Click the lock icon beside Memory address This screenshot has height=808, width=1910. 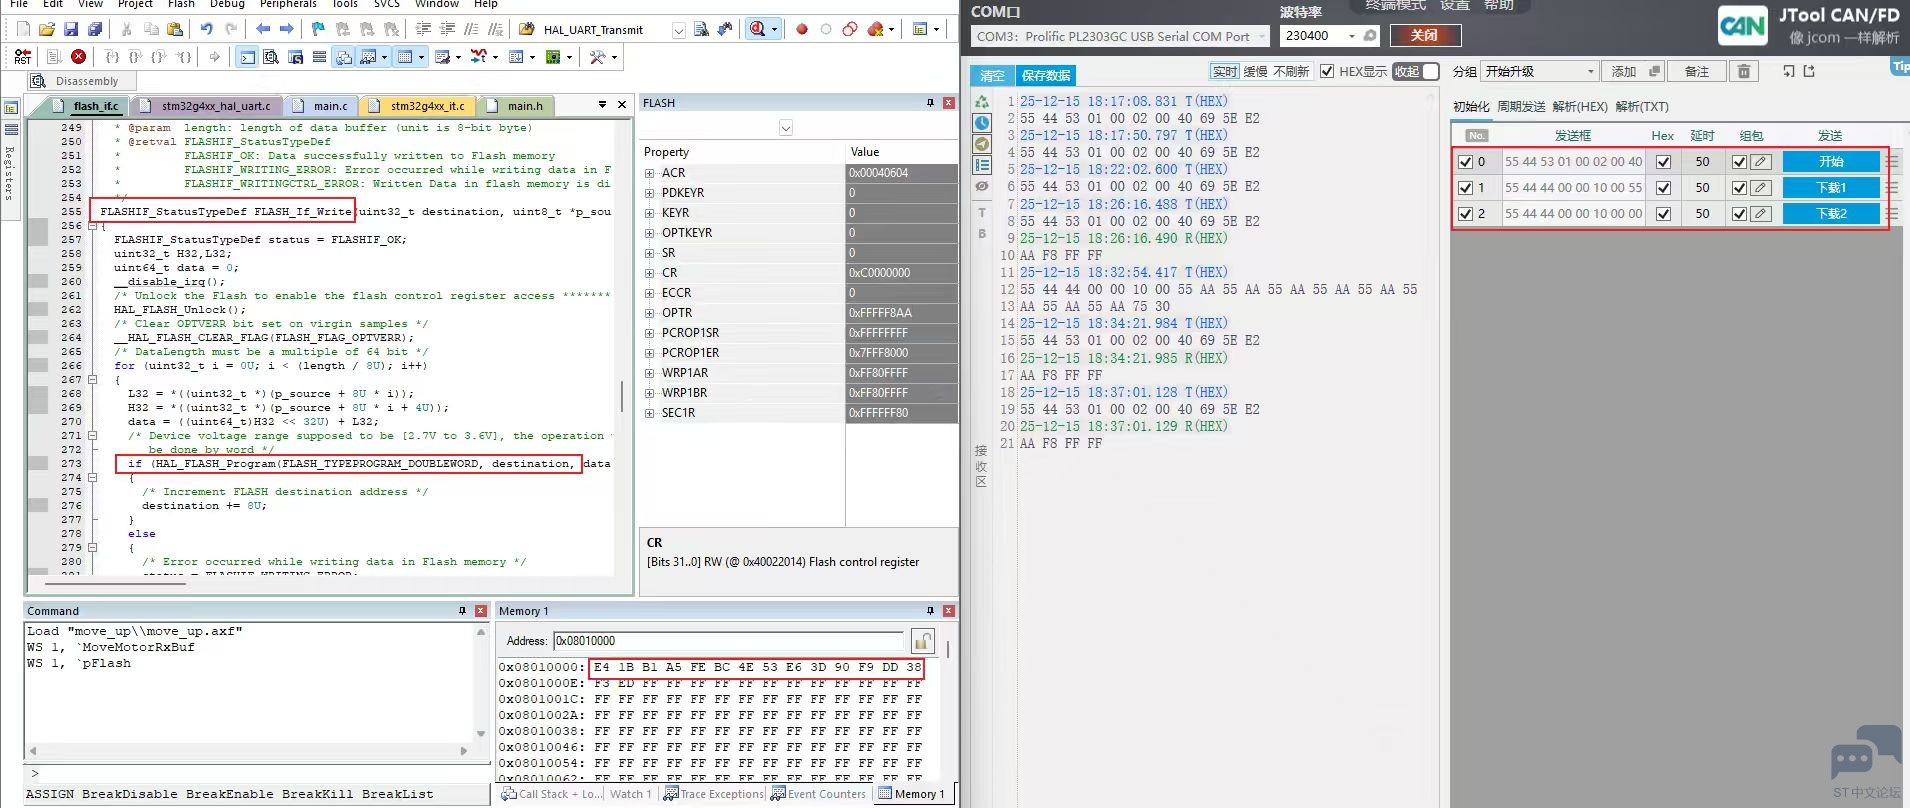(x=922, y=641)
